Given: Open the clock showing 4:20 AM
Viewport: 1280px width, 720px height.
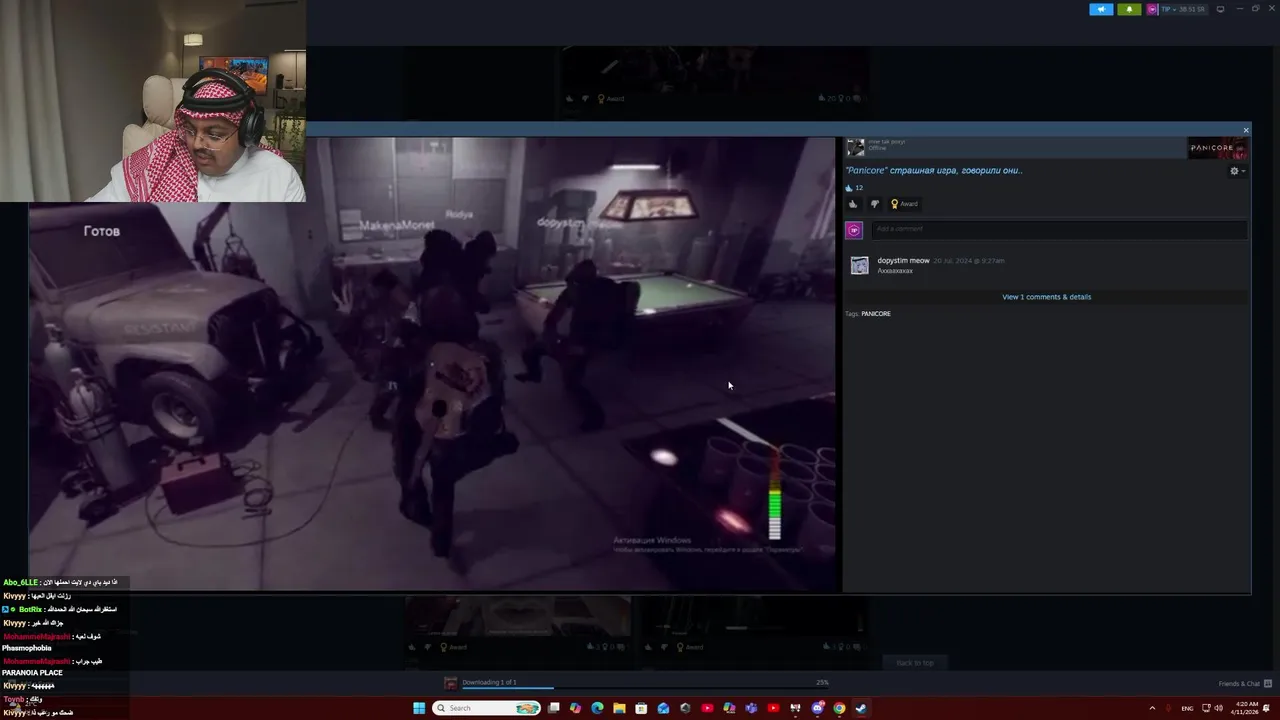Looking at the screenshot, I should pyautogui.click(x=1246, y=708).
